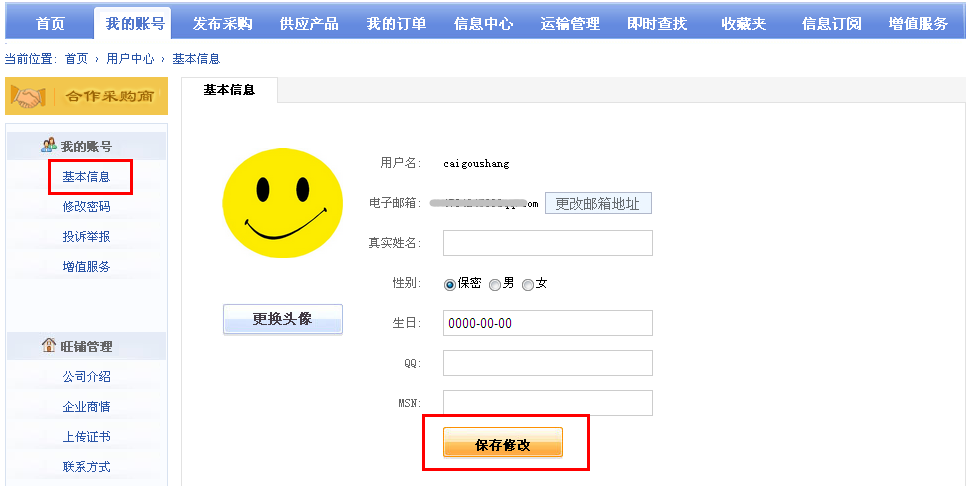The width and height of the screenshot is (970, 486).
Task: Open 投诉举报 sidebar link
Action: [x=86, y=237]
